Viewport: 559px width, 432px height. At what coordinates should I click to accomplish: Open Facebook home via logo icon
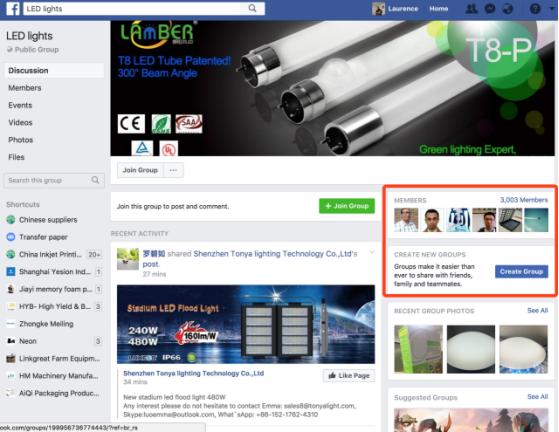[x=13, y=9]
